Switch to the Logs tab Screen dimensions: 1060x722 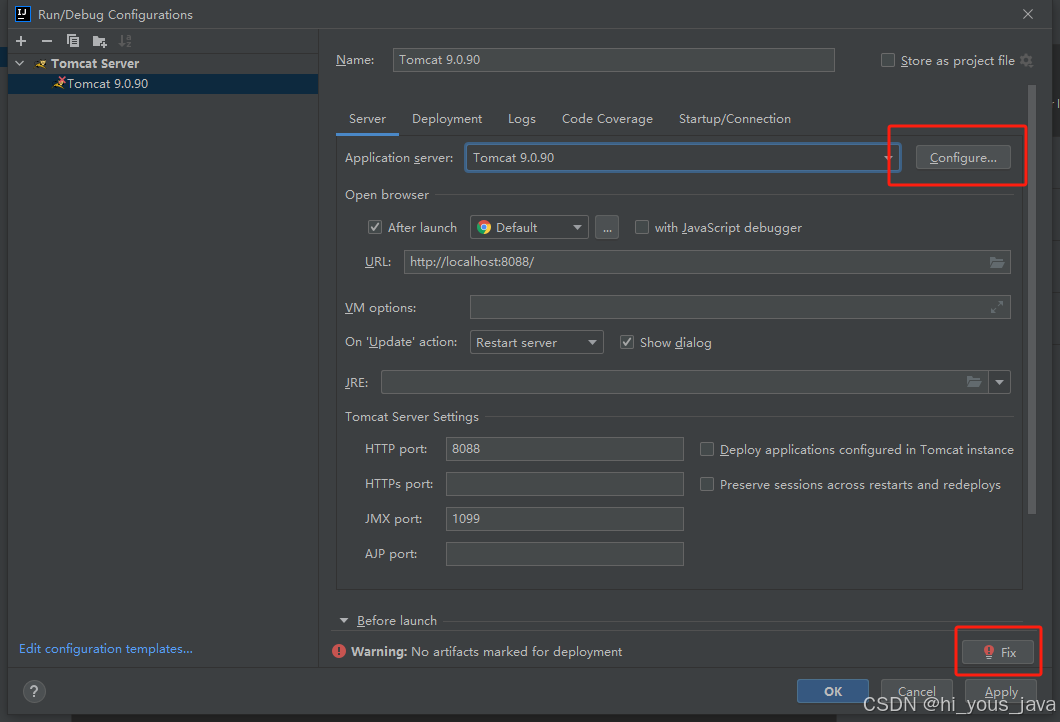[521, 119]
